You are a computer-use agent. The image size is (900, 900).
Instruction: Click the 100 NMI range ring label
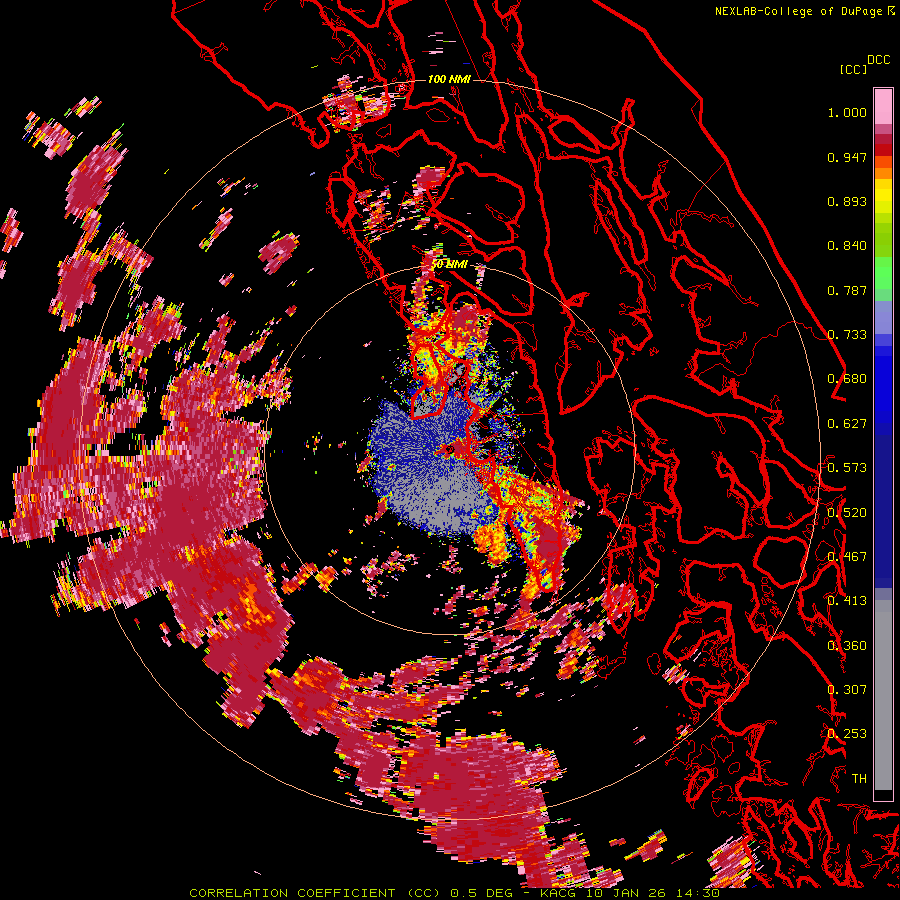click(449, 79)
